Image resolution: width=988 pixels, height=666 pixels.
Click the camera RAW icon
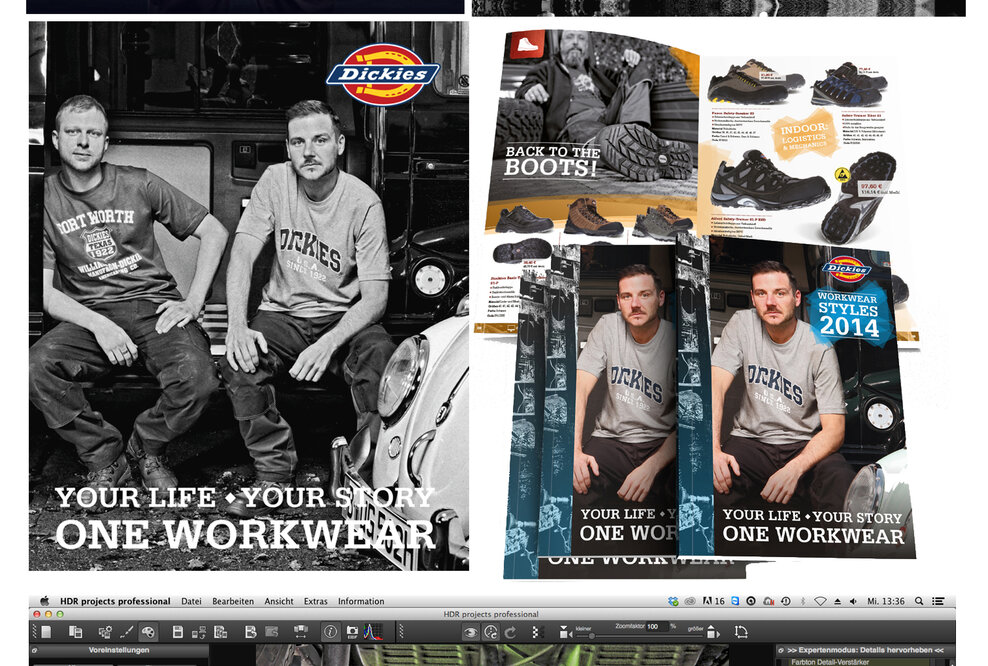tap(352, 632)
